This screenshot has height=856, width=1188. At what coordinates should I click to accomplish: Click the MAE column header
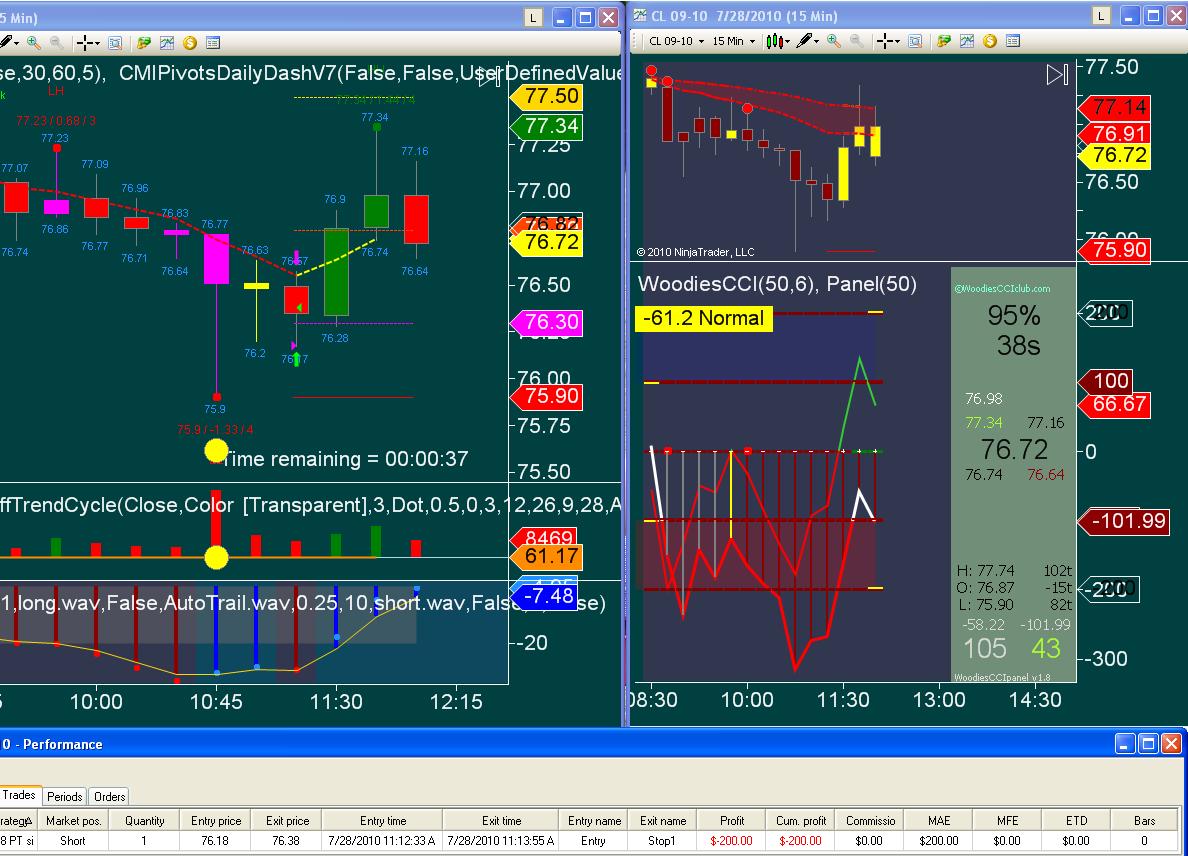939,820
